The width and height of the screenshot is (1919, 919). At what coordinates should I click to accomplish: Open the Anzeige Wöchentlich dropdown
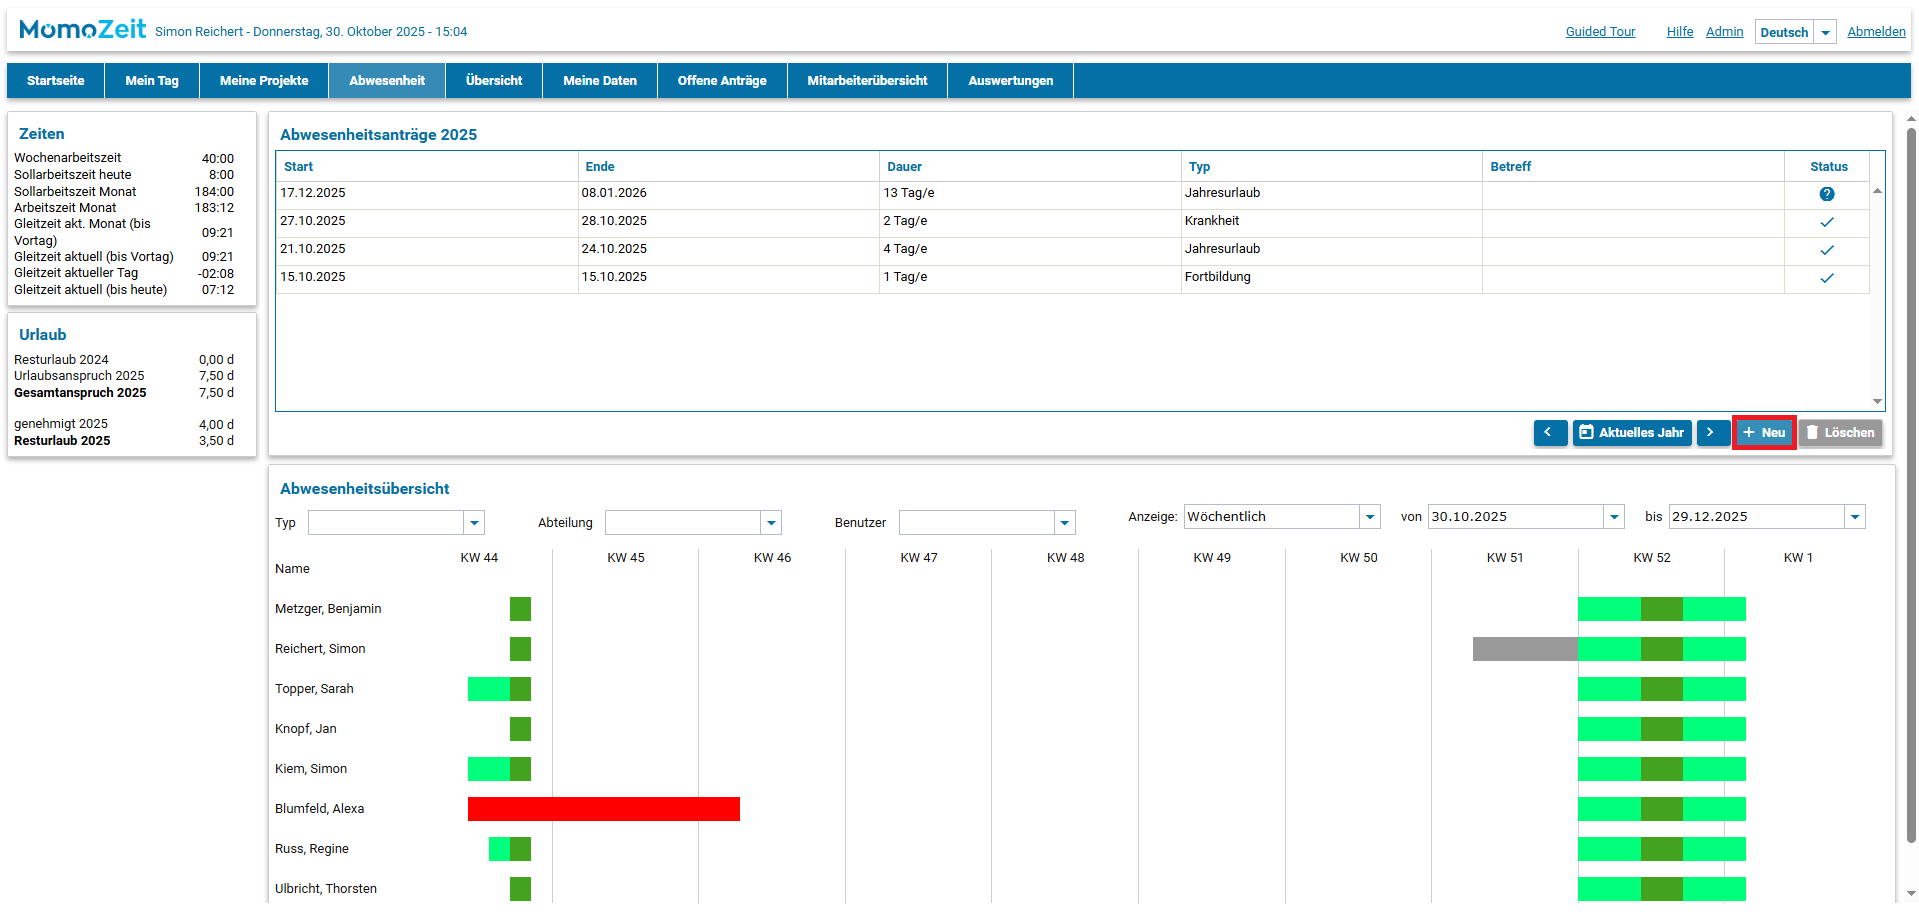(x=1369, y=517)
